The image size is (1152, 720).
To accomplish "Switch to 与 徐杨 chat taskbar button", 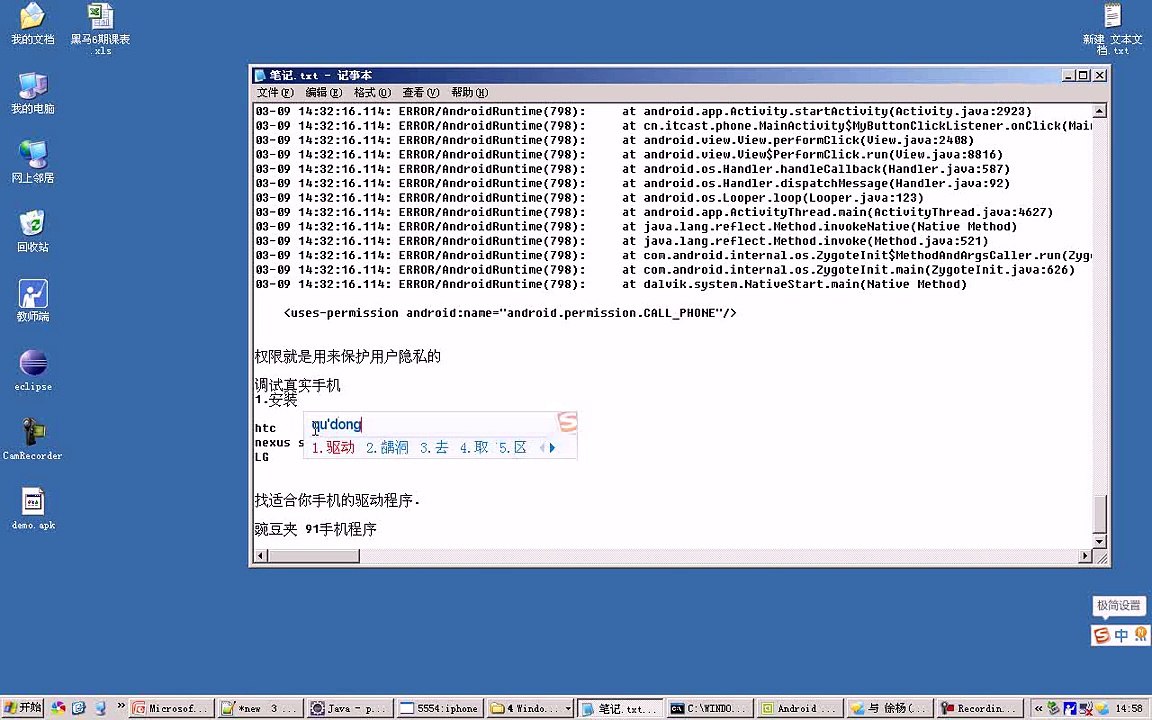I will coord(890,708).
